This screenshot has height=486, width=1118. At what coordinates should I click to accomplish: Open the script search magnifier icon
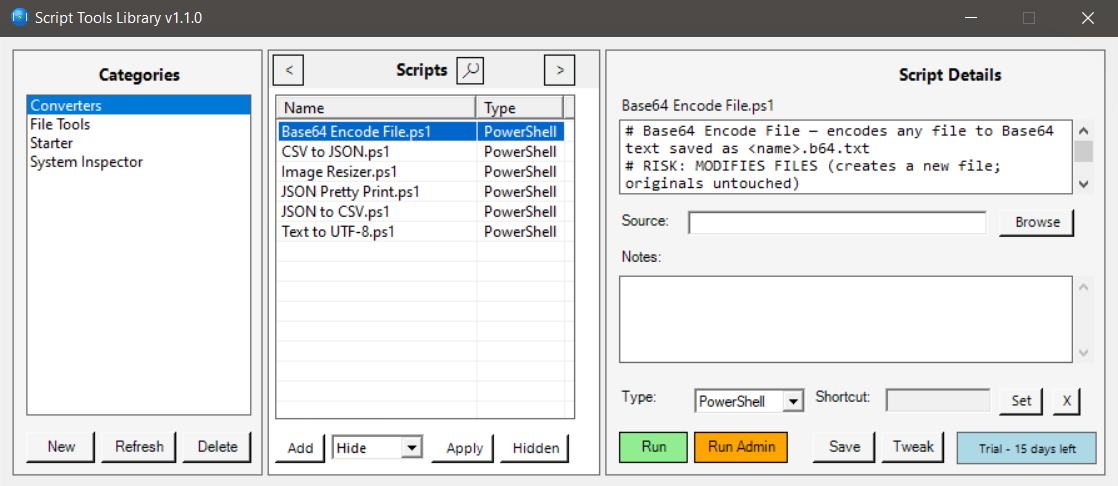click(470, 70)
